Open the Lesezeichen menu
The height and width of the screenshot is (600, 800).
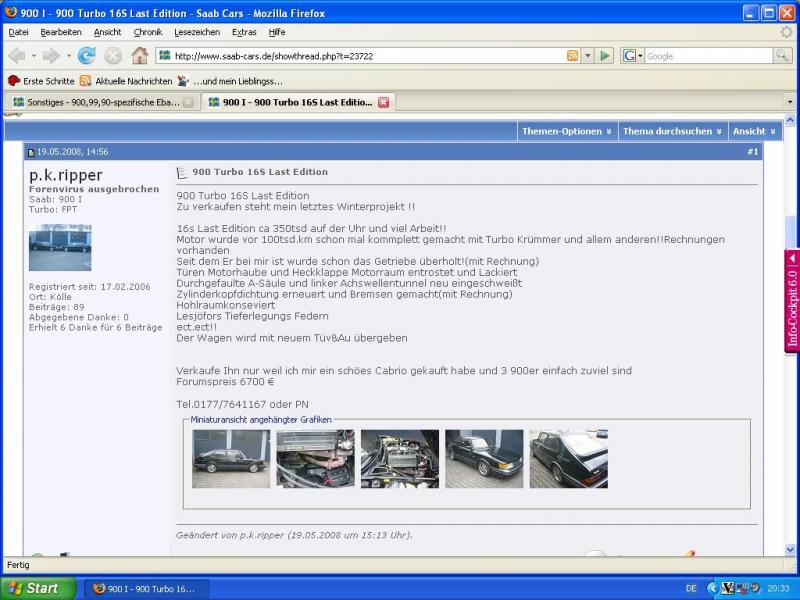pos(197,32)
